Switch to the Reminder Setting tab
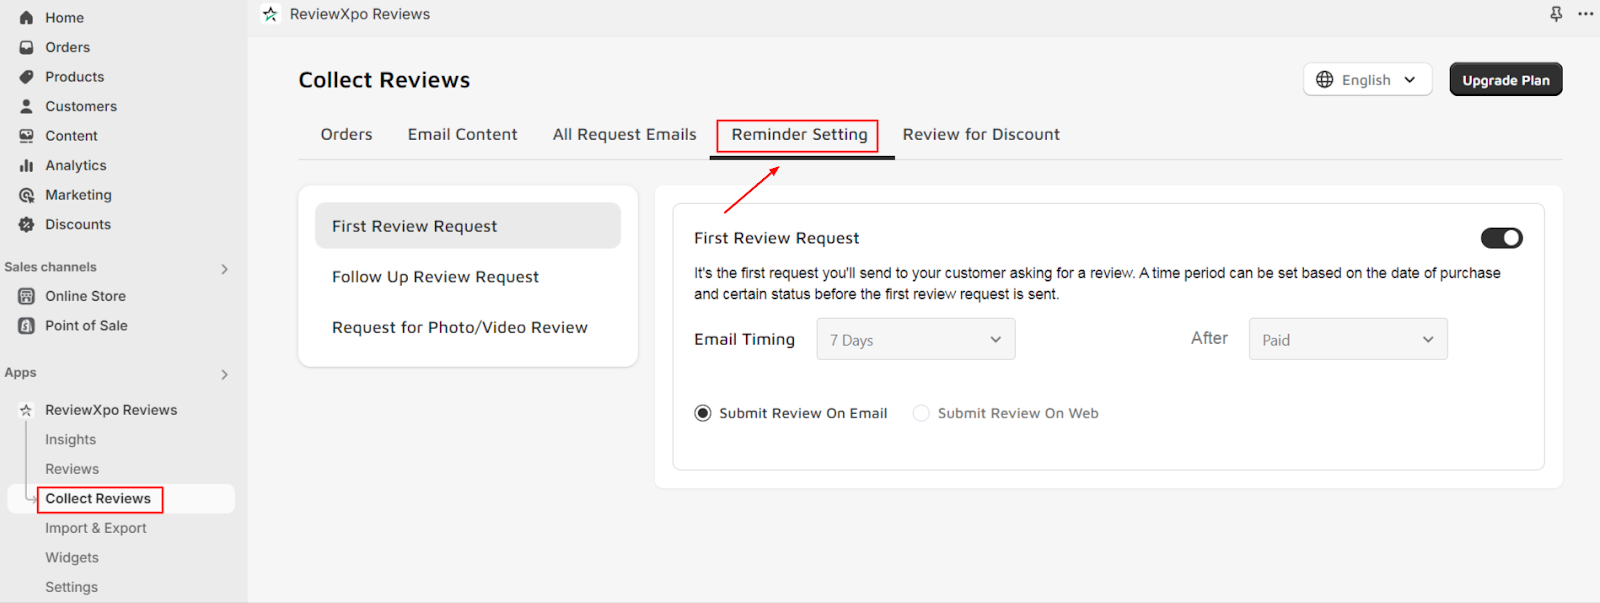The image size is (1600, 603). point(799,134)
